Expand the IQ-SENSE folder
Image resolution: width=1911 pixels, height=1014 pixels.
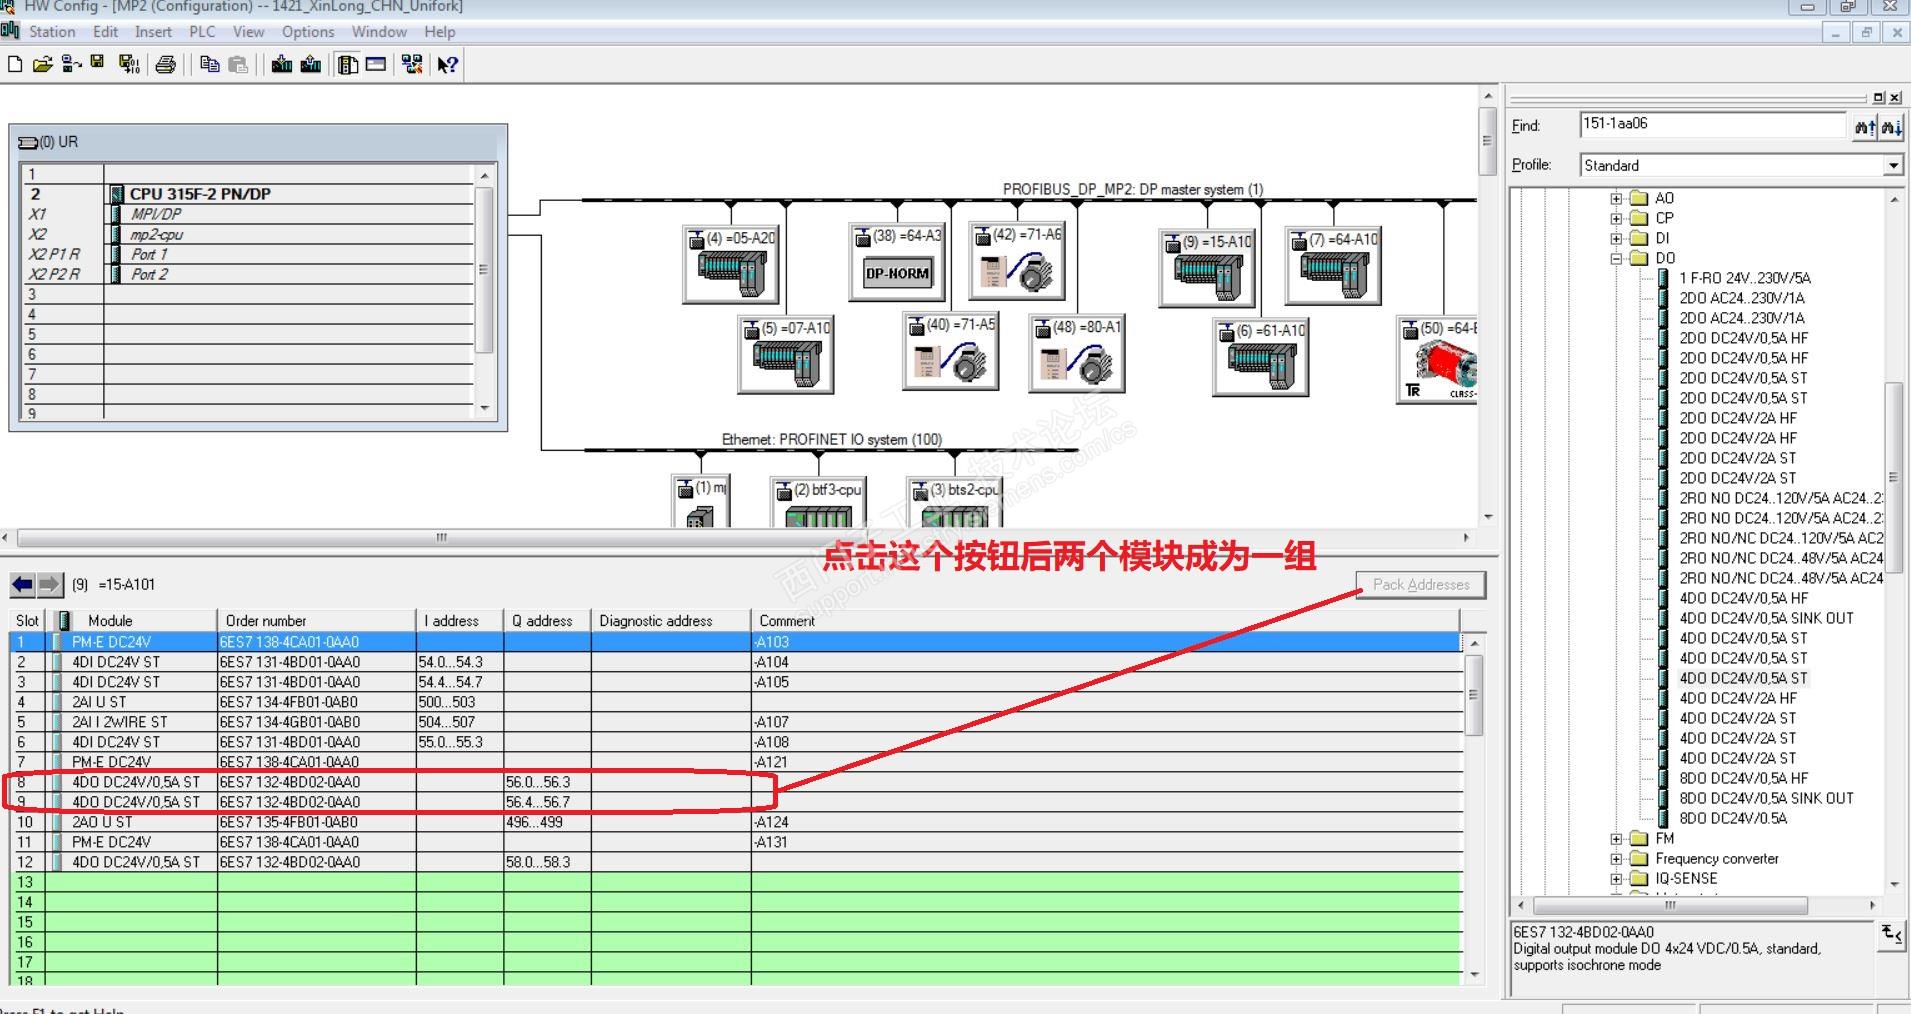pos(1616,878)
